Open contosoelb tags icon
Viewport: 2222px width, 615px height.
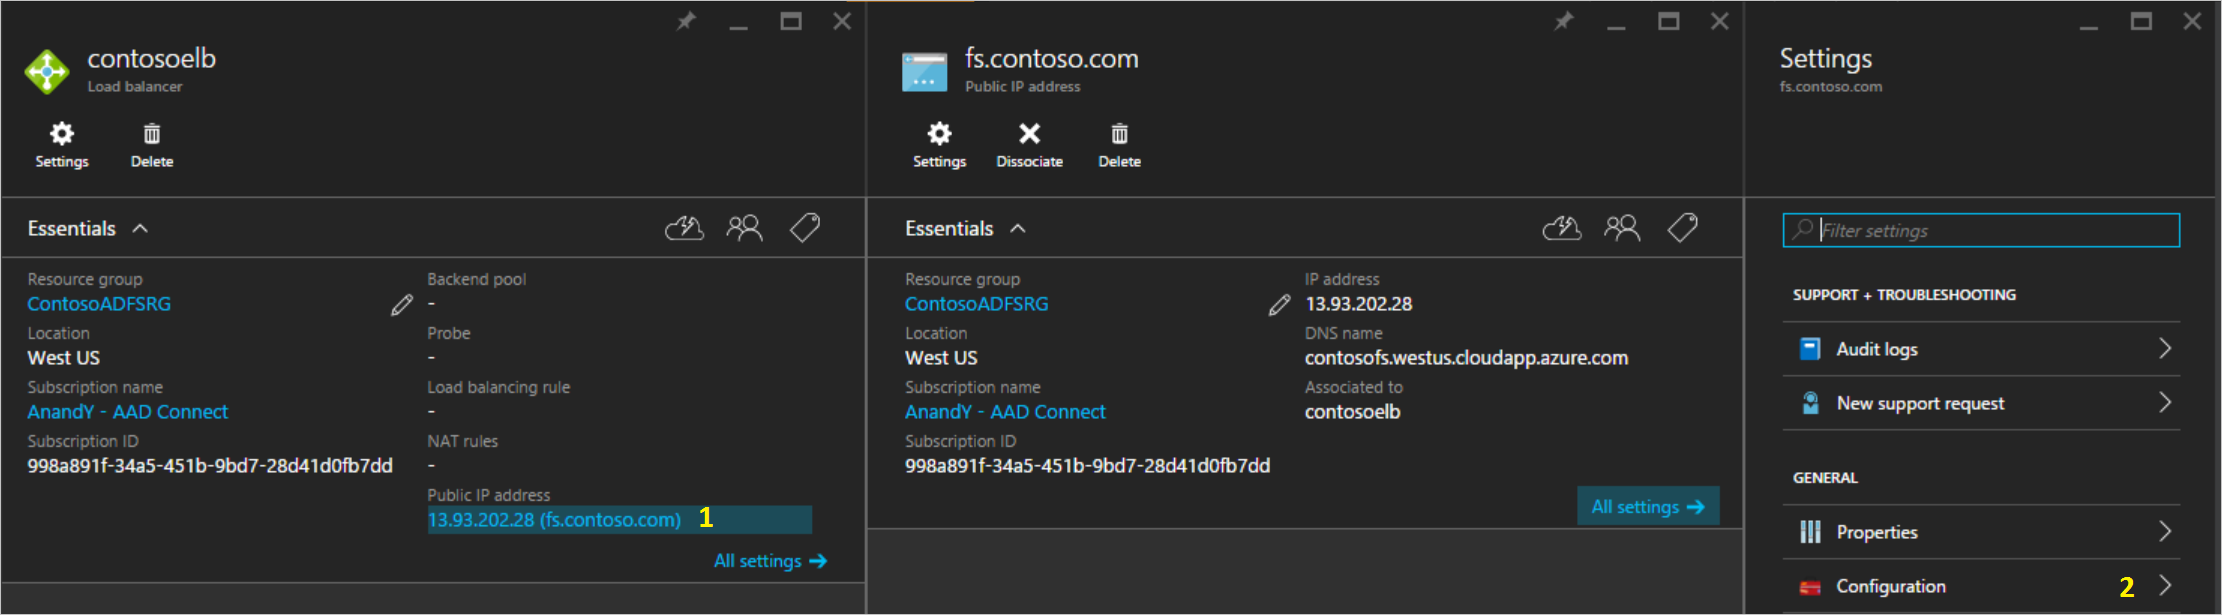pyautogui.click(x=805, y=229)
